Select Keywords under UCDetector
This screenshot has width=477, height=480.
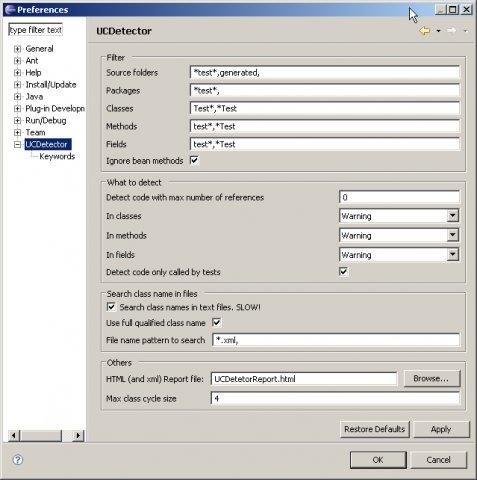point(57,156)
